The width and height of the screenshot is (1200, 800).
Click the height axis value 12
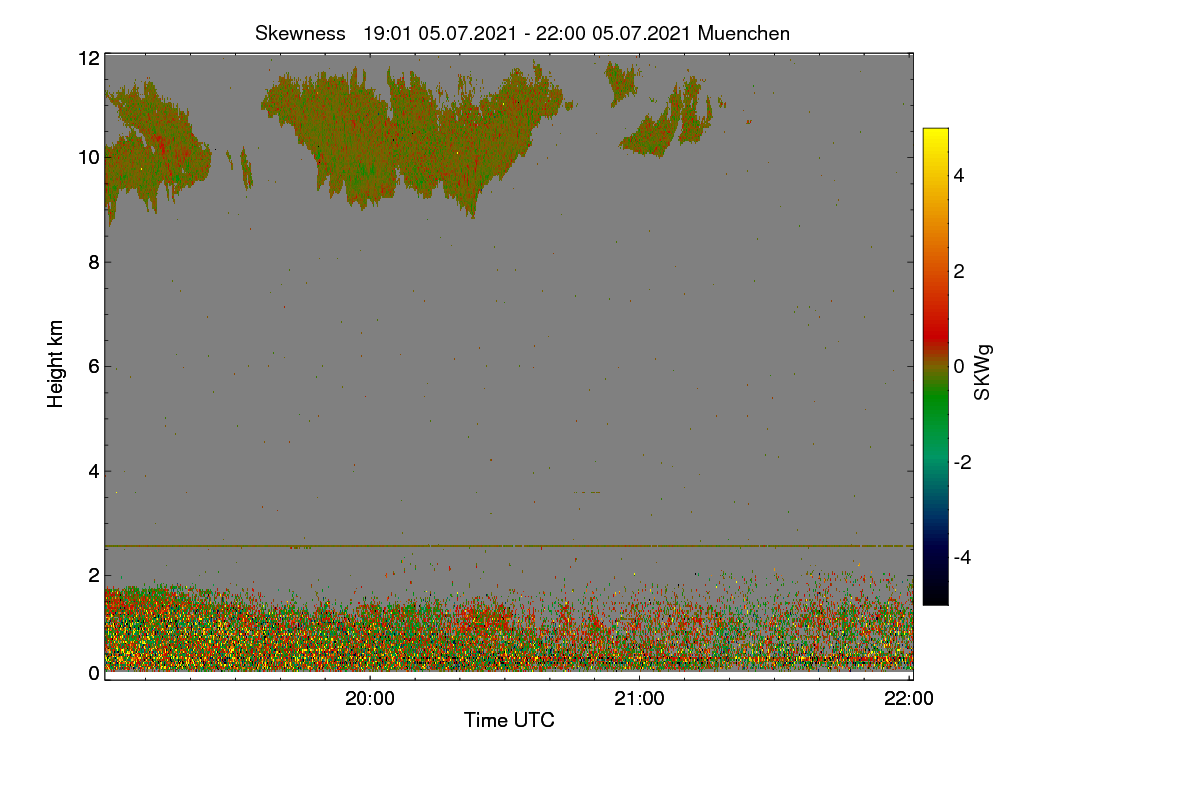pos(89,58)
